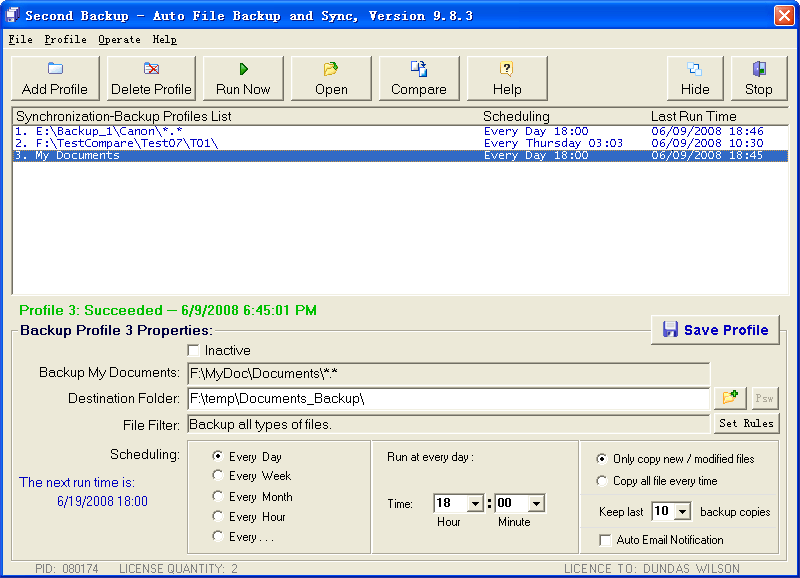Select Every Week scheduling
Image resolution: width=800 pixels, height=578 pixels.
point(218,475)
